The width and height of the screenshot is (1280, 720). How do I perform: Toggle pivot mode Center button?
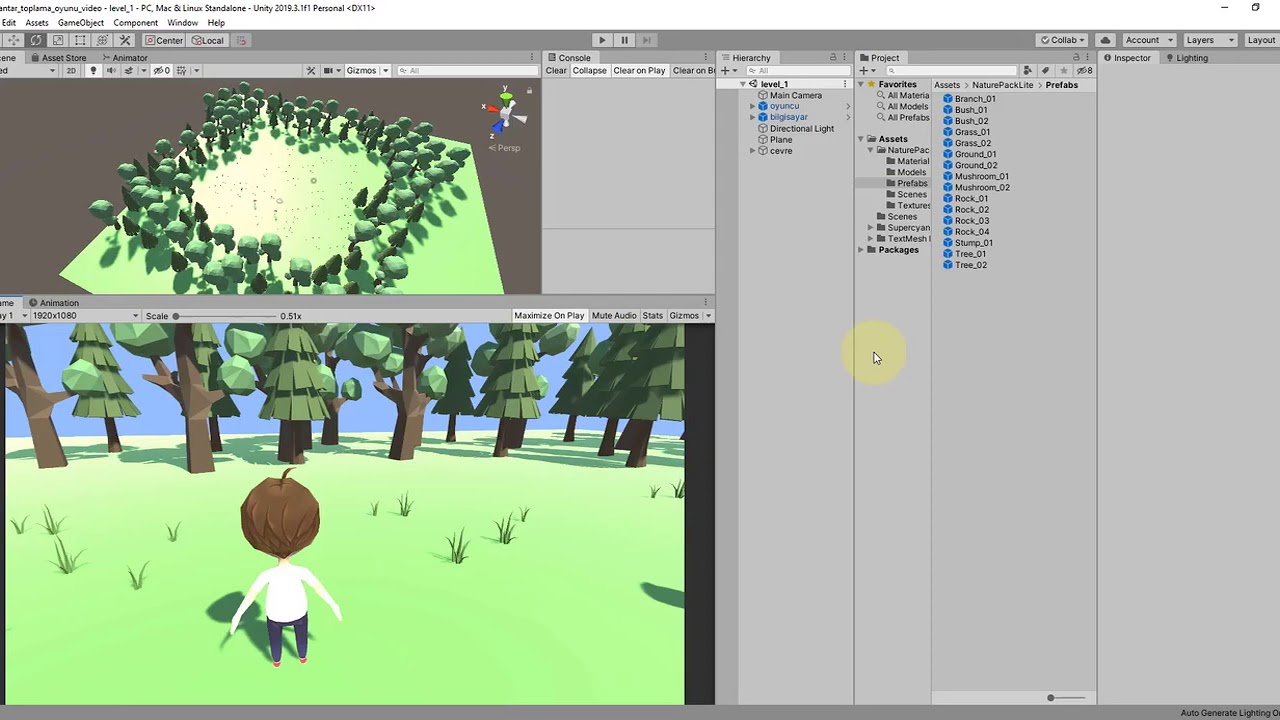164,40
